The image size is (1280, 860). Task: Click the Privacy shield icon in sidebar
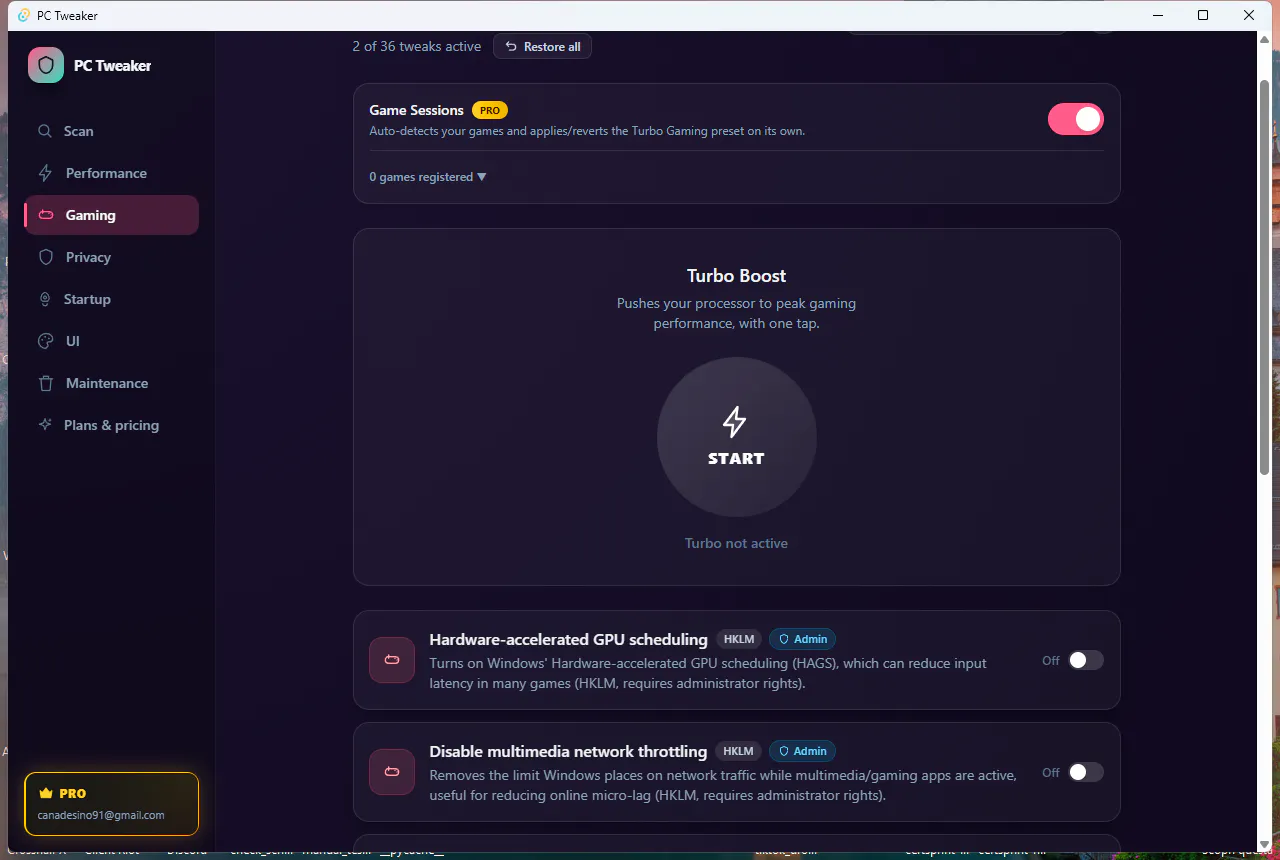(x=45, y=257)
